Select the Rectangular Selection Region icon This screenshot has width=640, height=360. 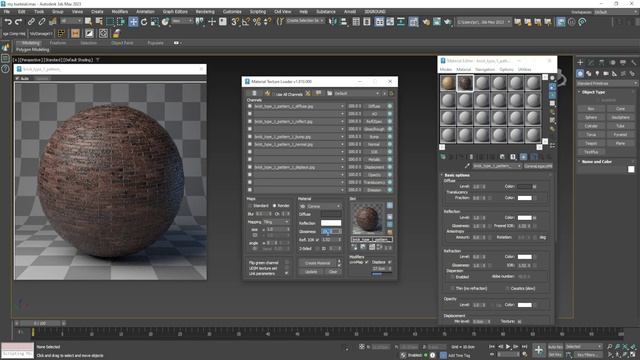110,22
